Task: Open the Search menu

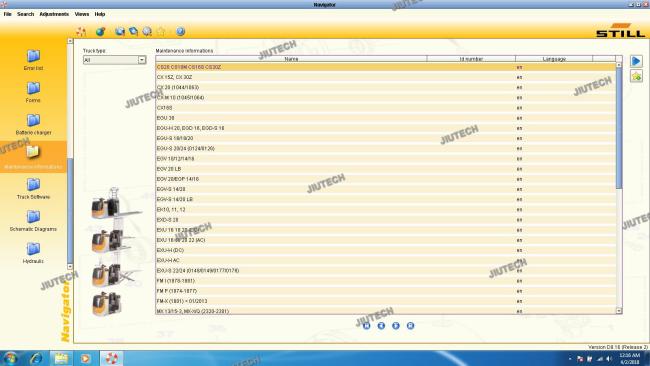Action: click(x=25, y=14)
